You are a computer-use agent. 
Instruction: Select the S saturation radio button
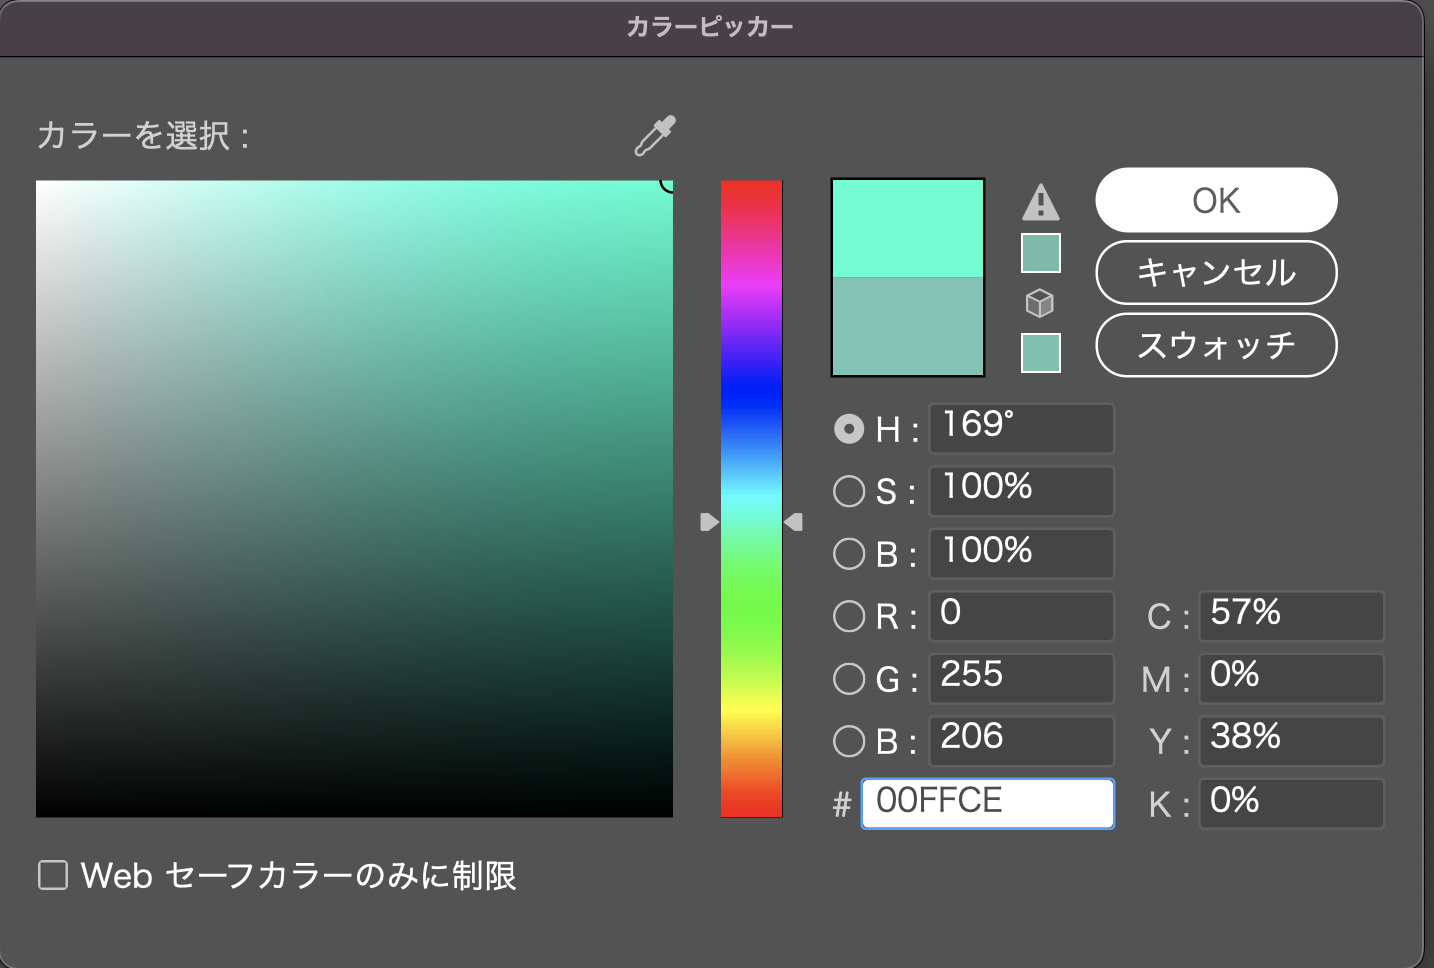point(849,491)
